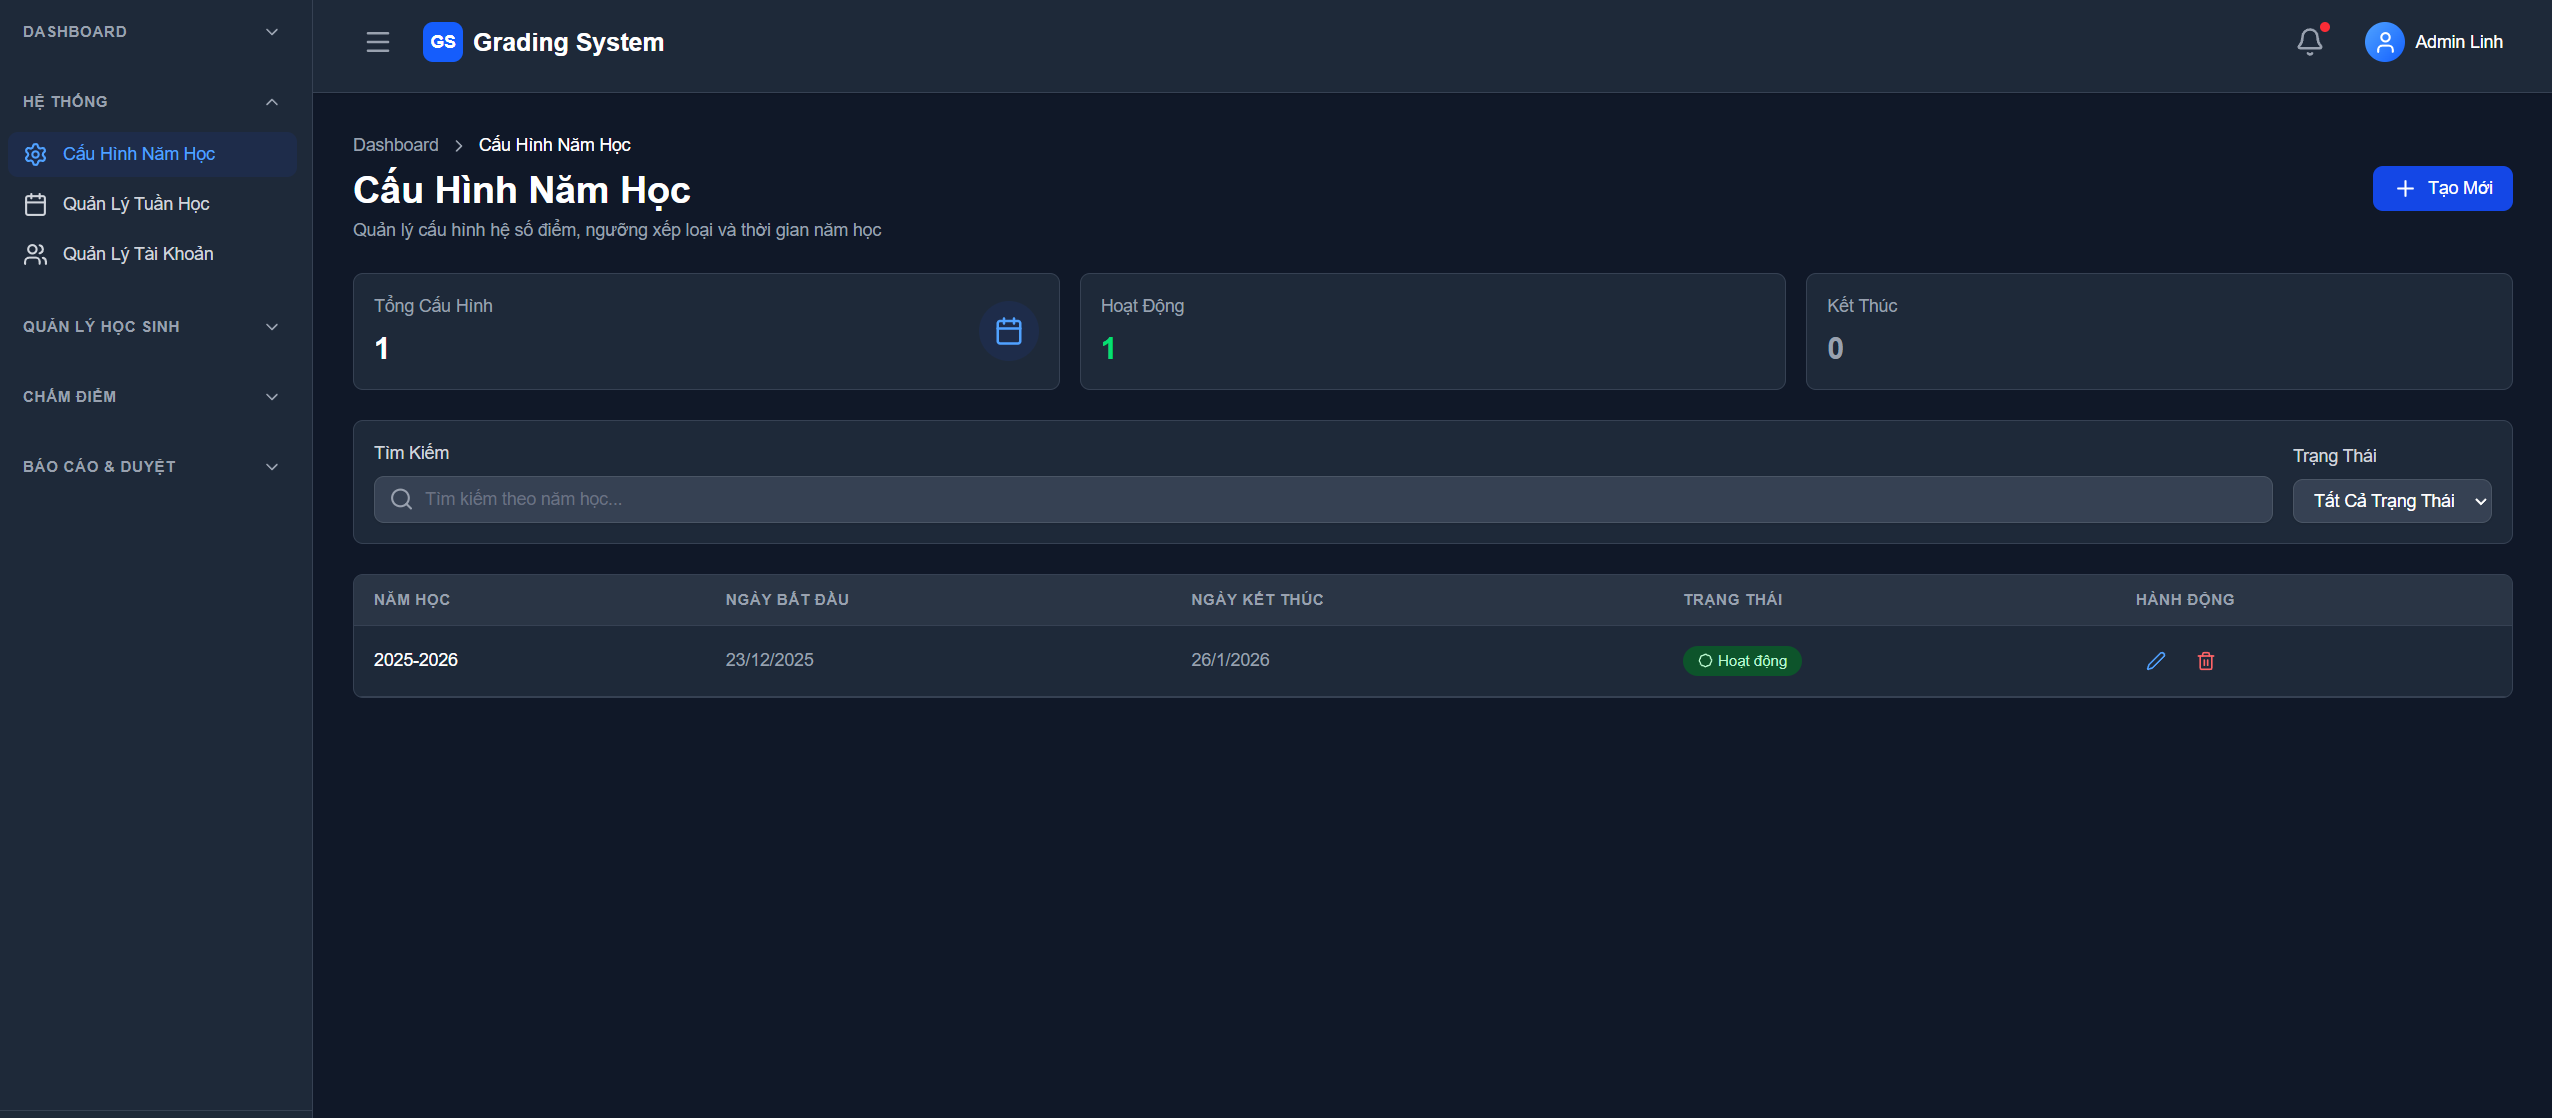Open Quản Lý Tuần Học menu item
Image resolution: width=2552 pixels, height=1118 pixels.
pos(136,204)
